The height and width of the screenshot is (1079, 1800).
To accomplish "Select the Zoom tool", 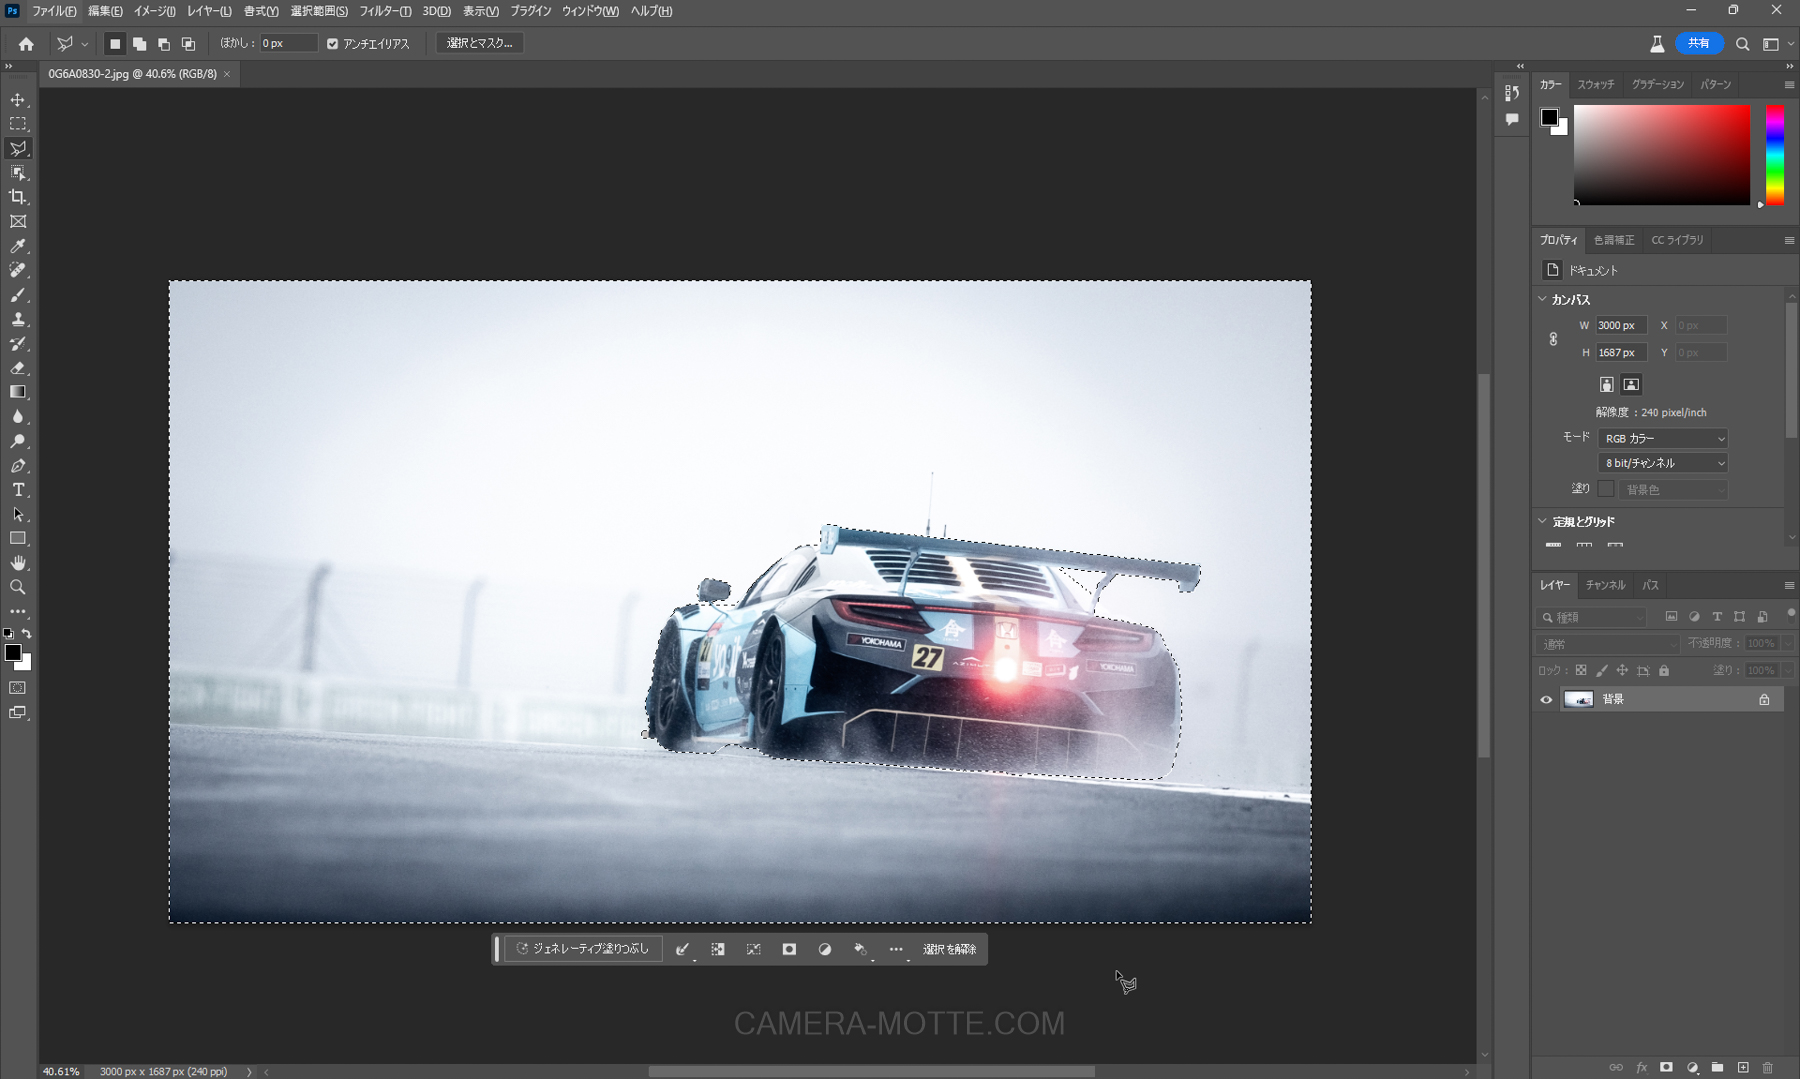I will (x=18, y=588).
